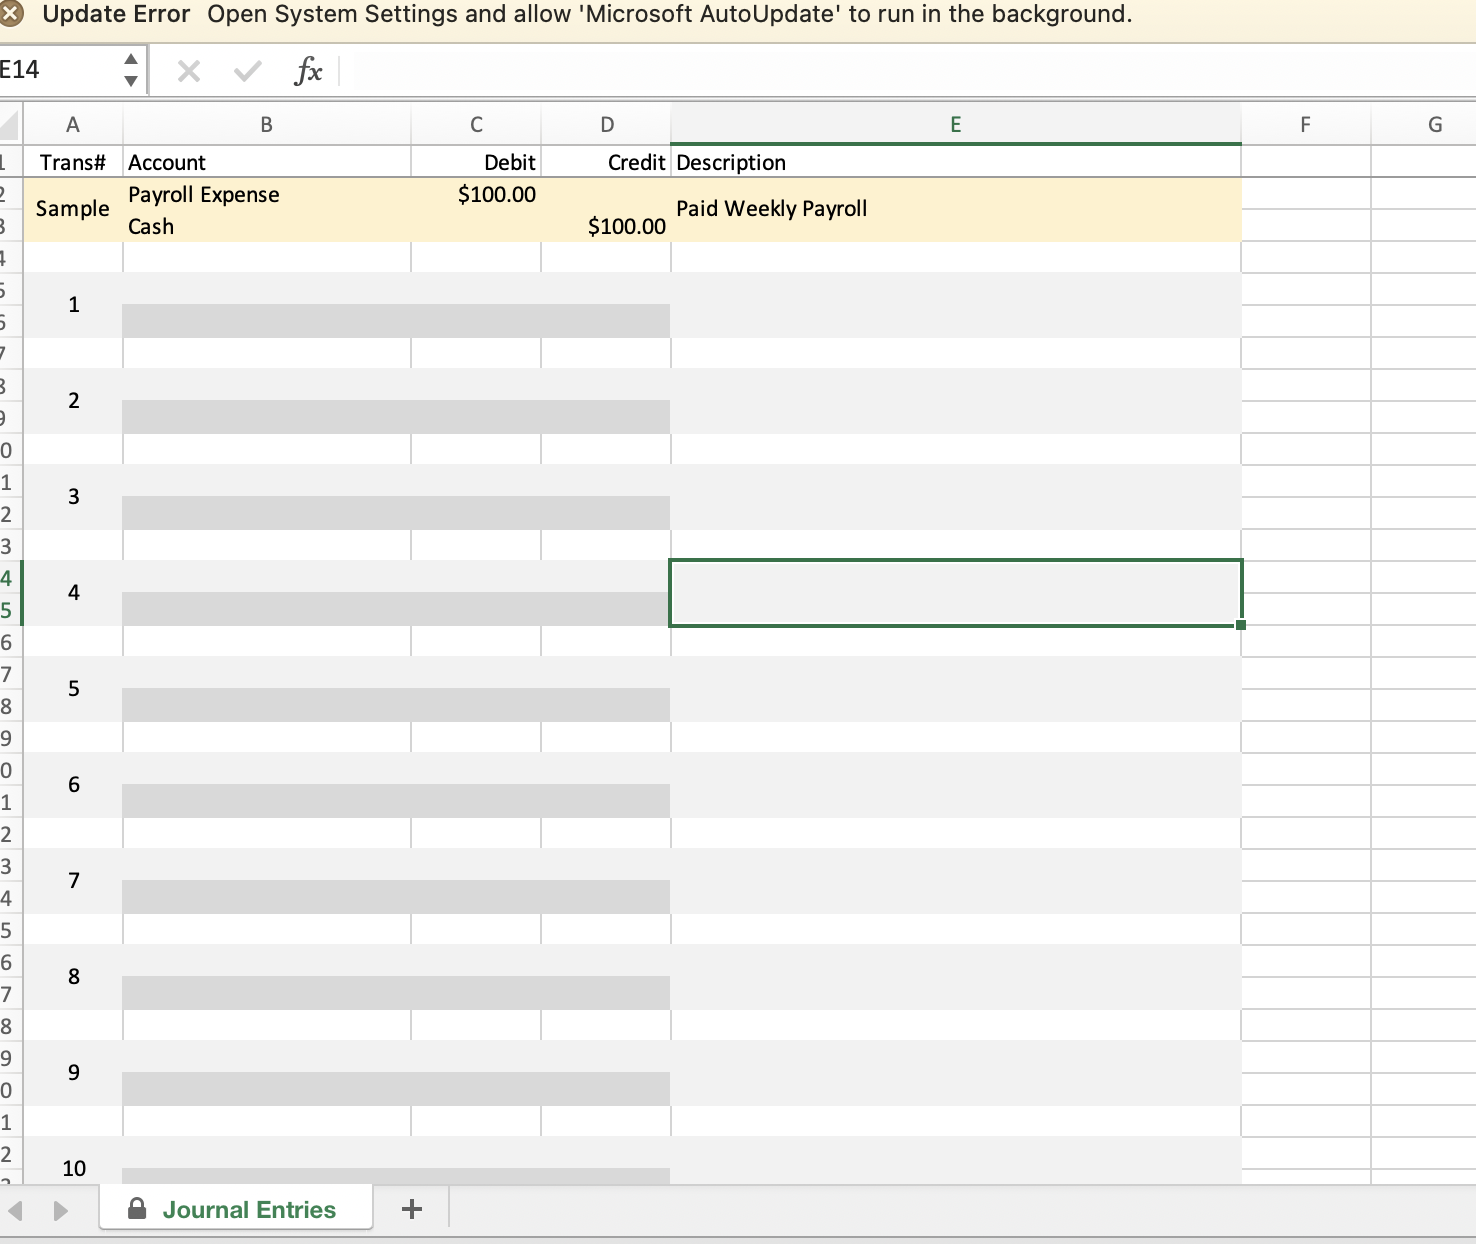This screenshot has height=1244, width=1476.
Task: Expand the Name Box dropdown arrows
Action: 131,70
